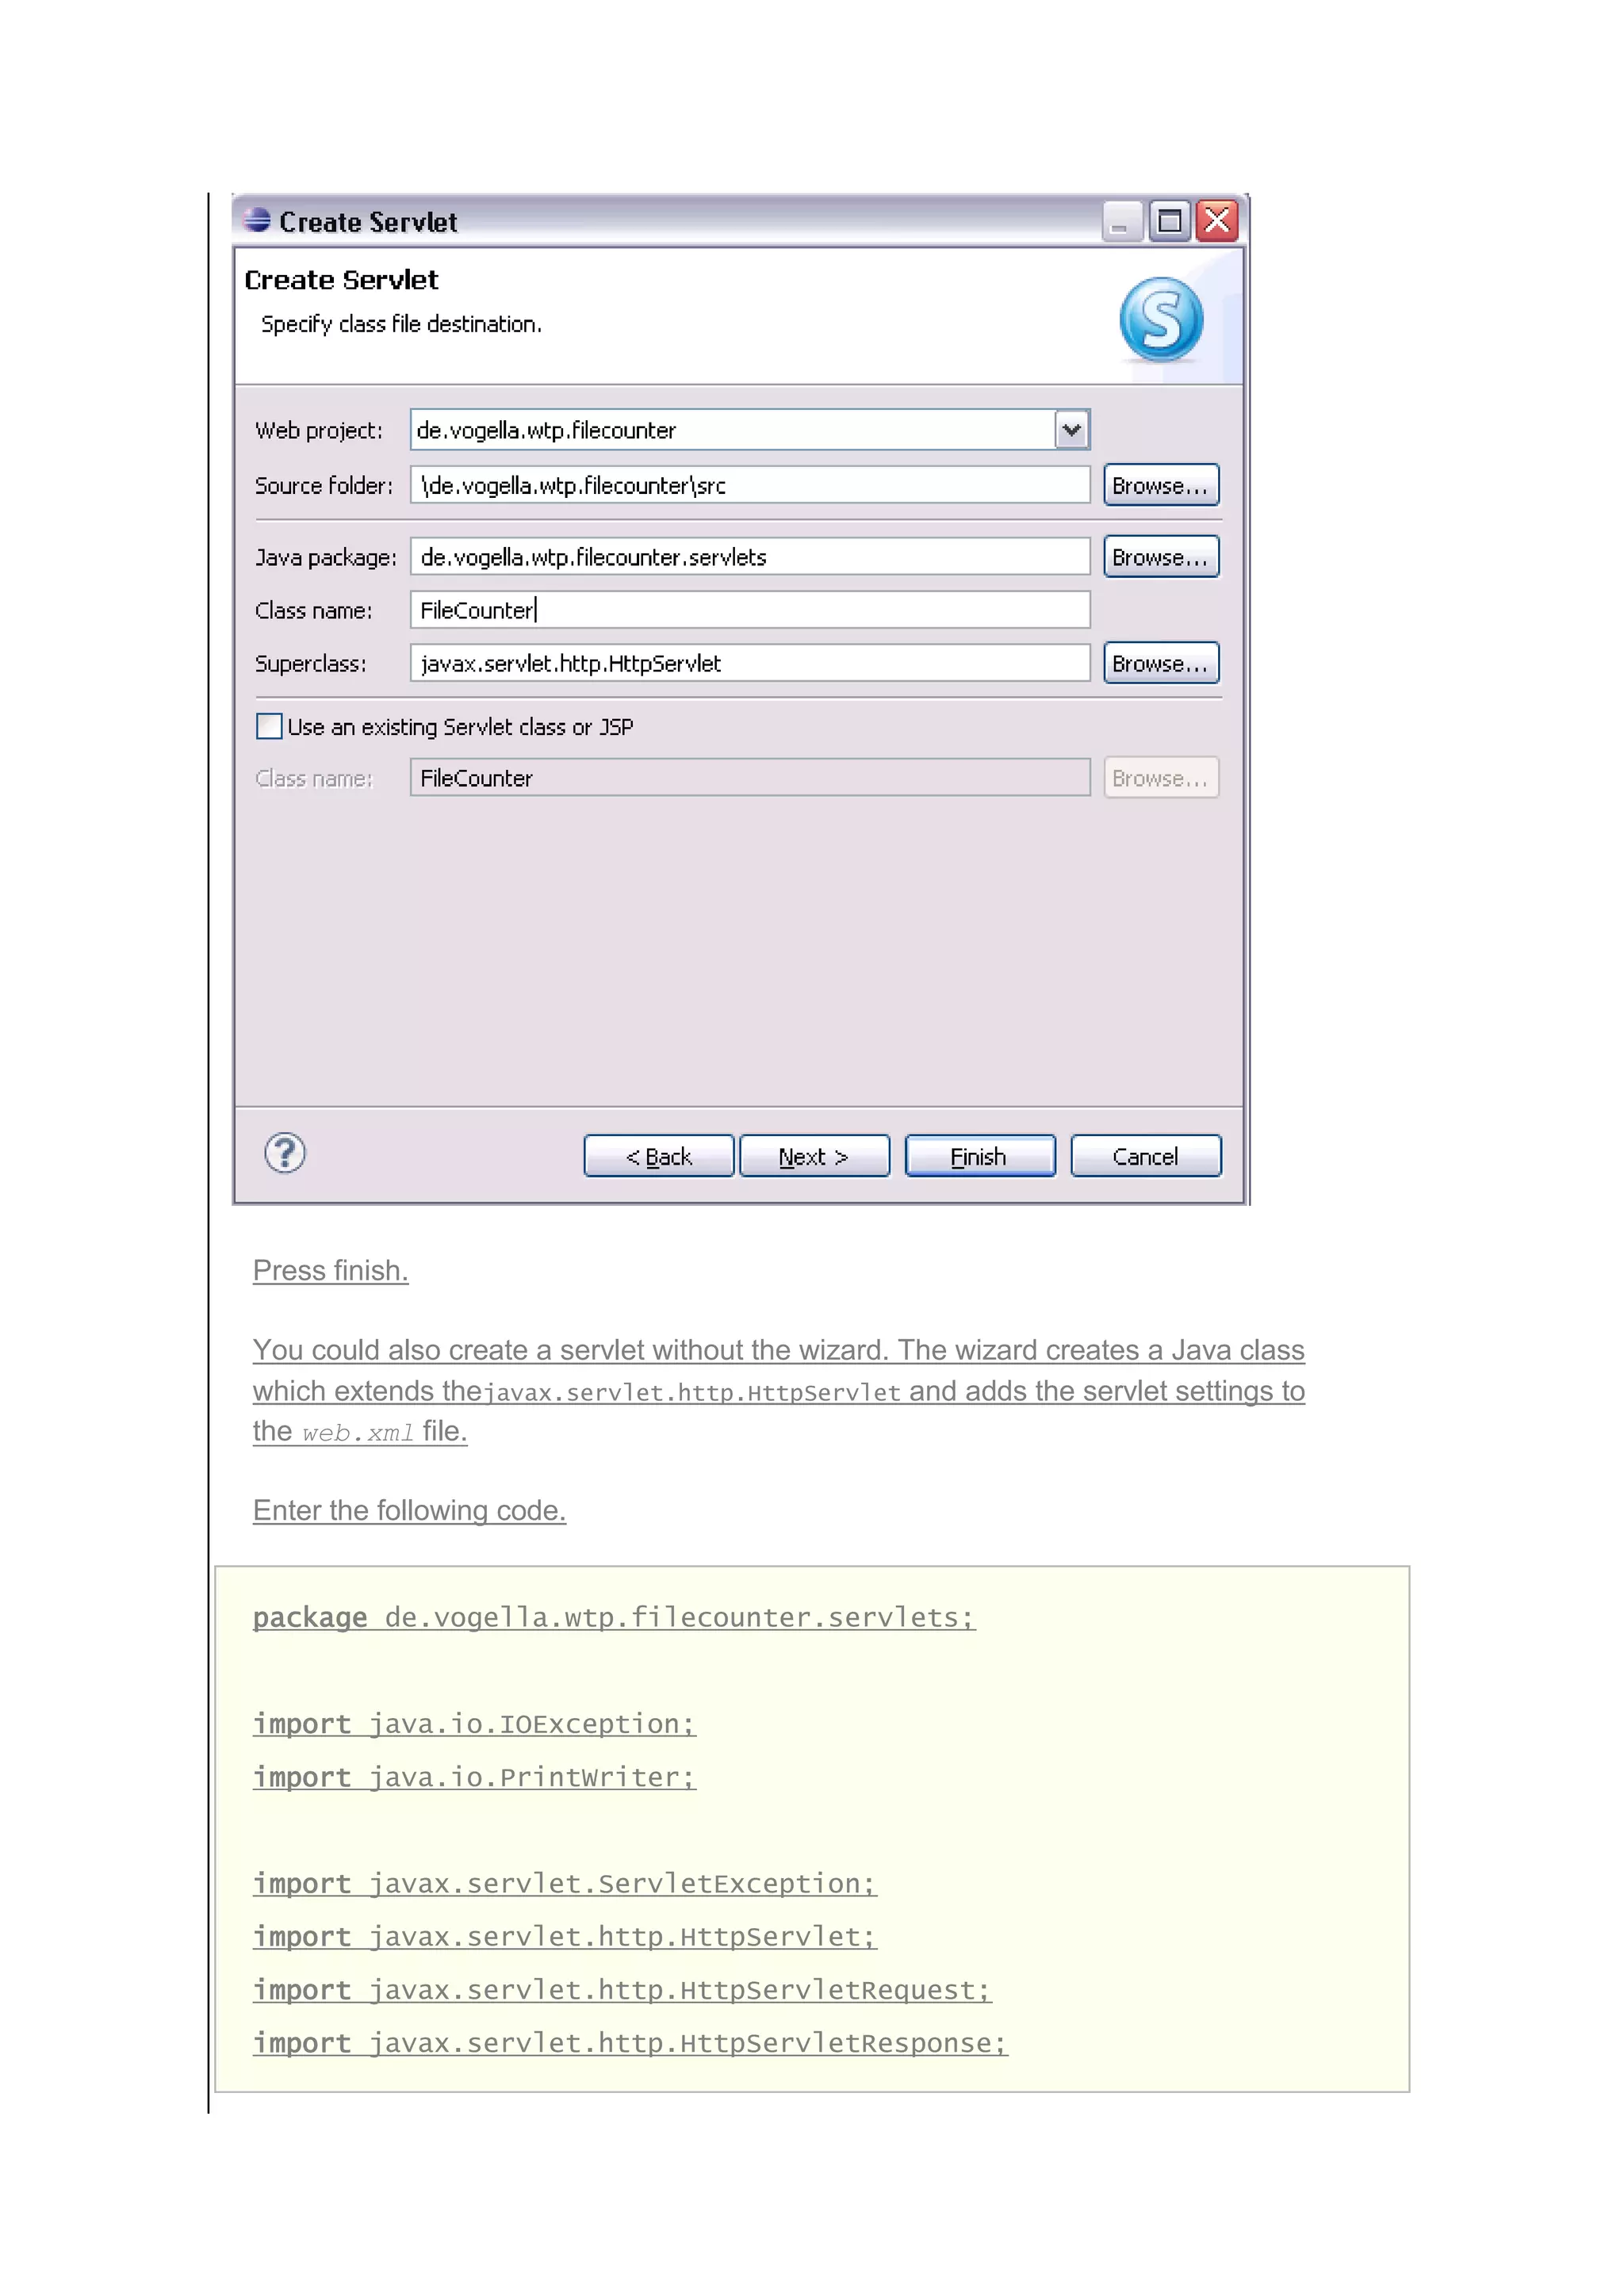Click the Eclipse icon in title bar
Viewport: 1624px width, 2296px height.
point(257,220)
